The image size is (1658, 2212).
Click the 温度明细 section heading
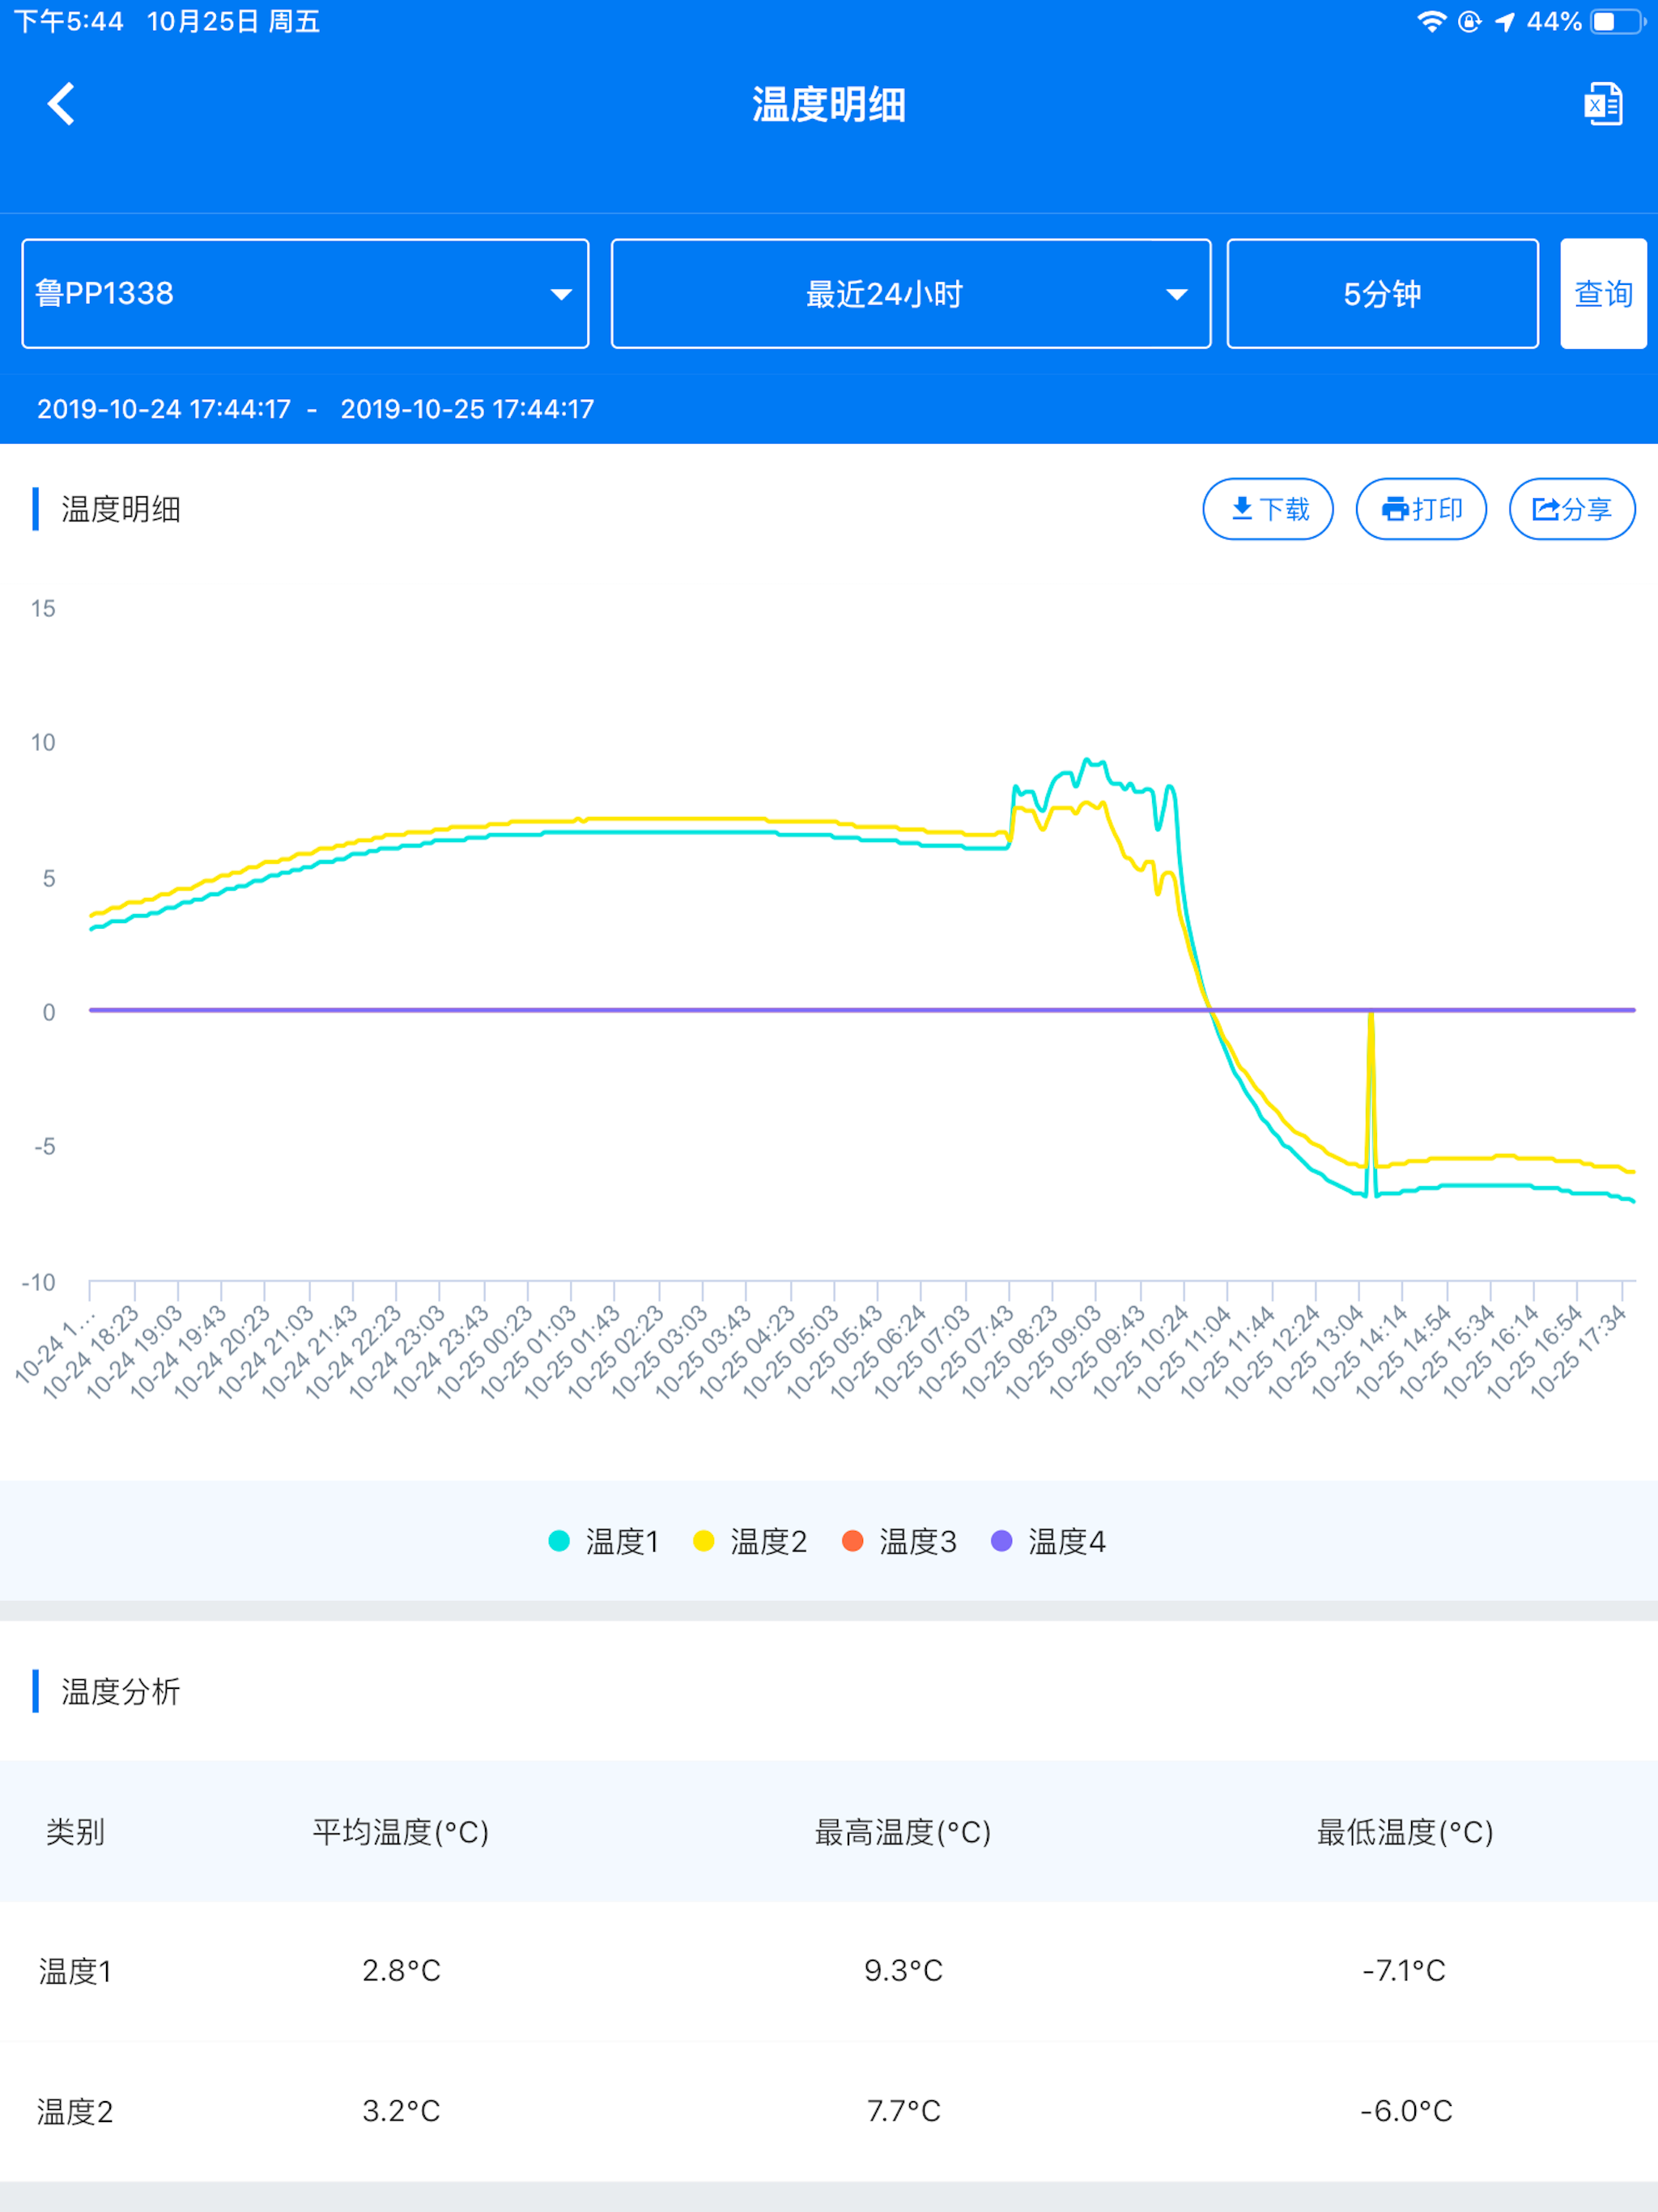coord(121,509)
